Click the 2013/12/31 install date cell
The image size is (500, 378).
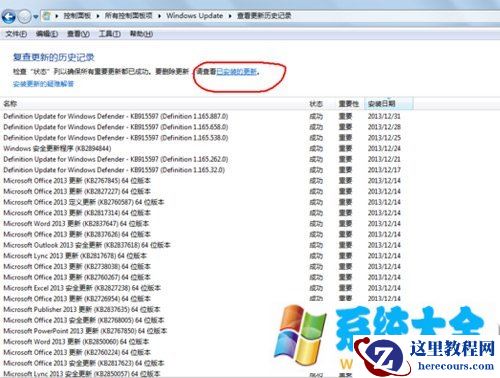[384, 116]
